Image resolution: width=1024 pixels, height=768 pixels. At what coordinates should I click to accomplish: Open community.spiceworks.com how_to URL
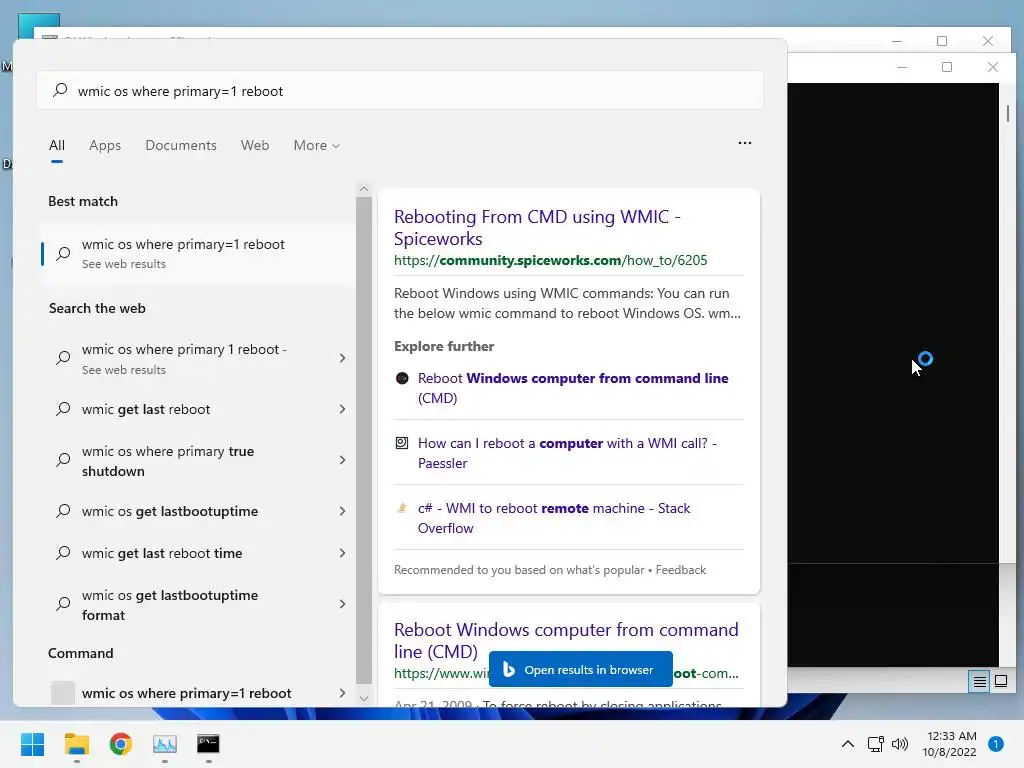[x=551, y=260]
